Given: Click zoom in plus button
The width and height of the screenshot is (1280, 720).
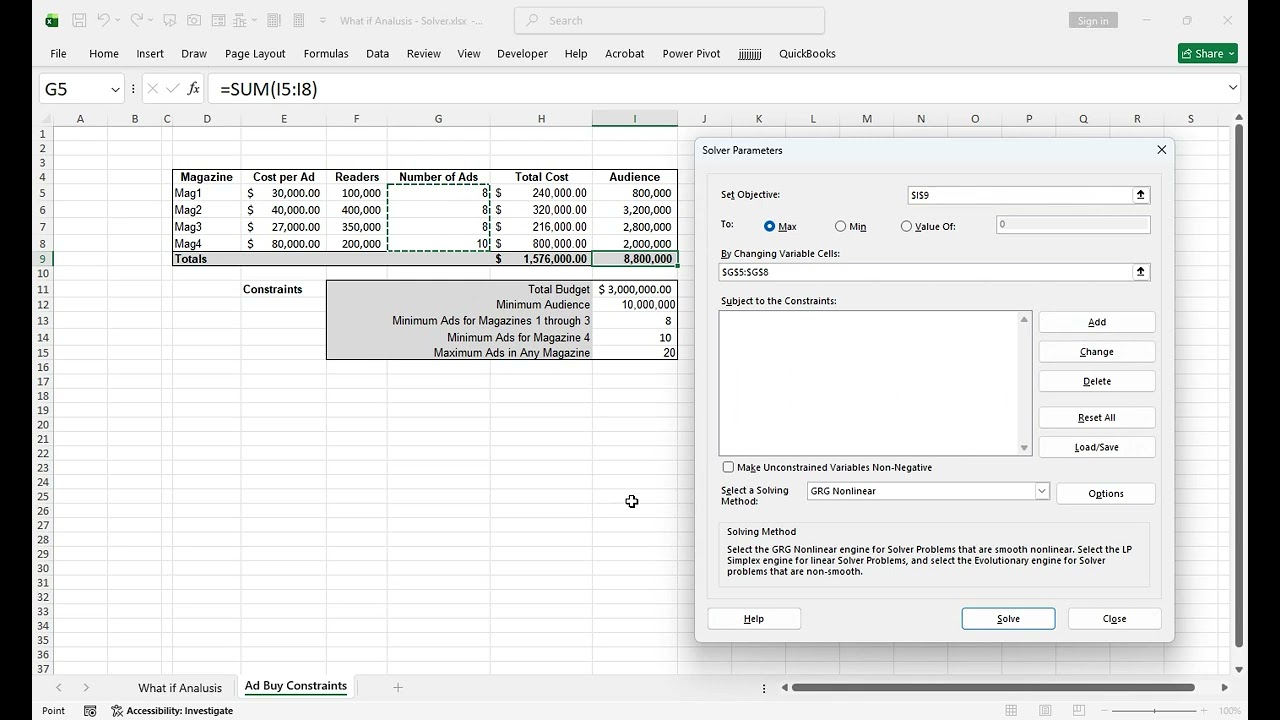Looking at the screenshot, I should 1204,711.
